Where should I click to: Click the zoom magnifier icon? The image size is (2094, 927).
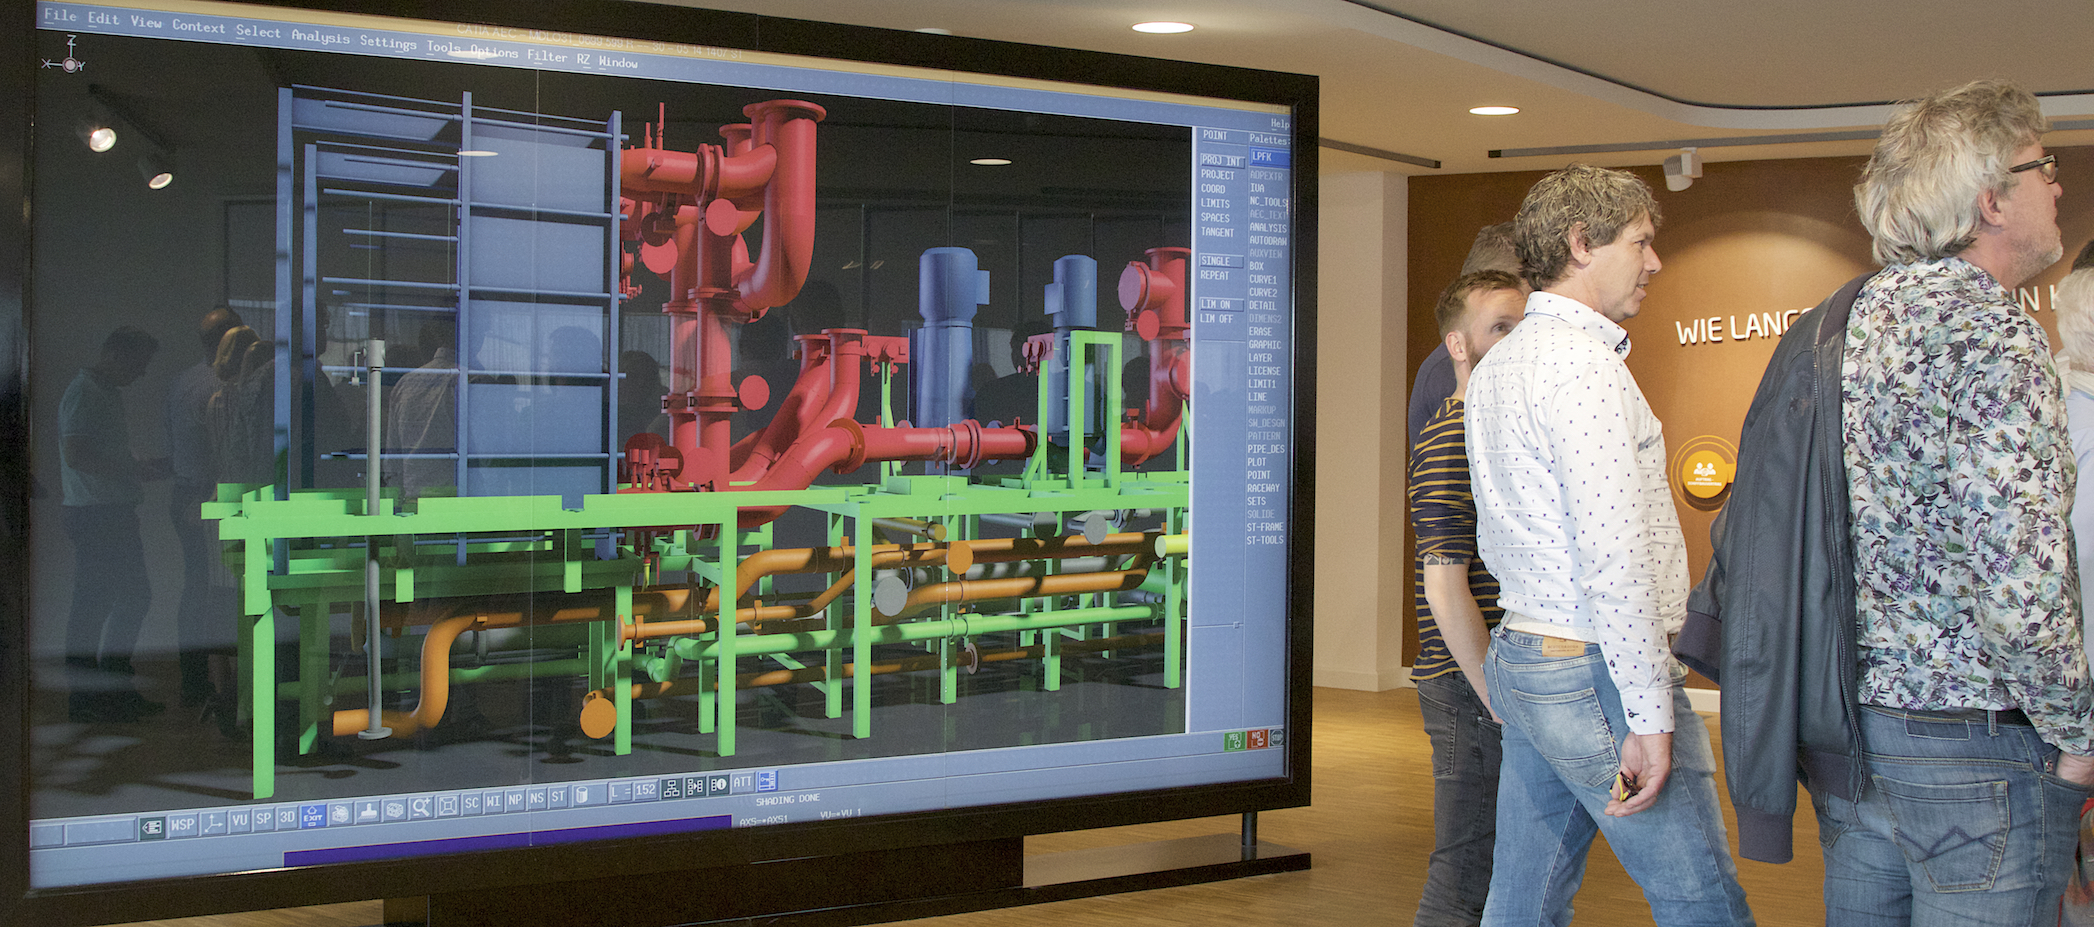click(420, 808)
